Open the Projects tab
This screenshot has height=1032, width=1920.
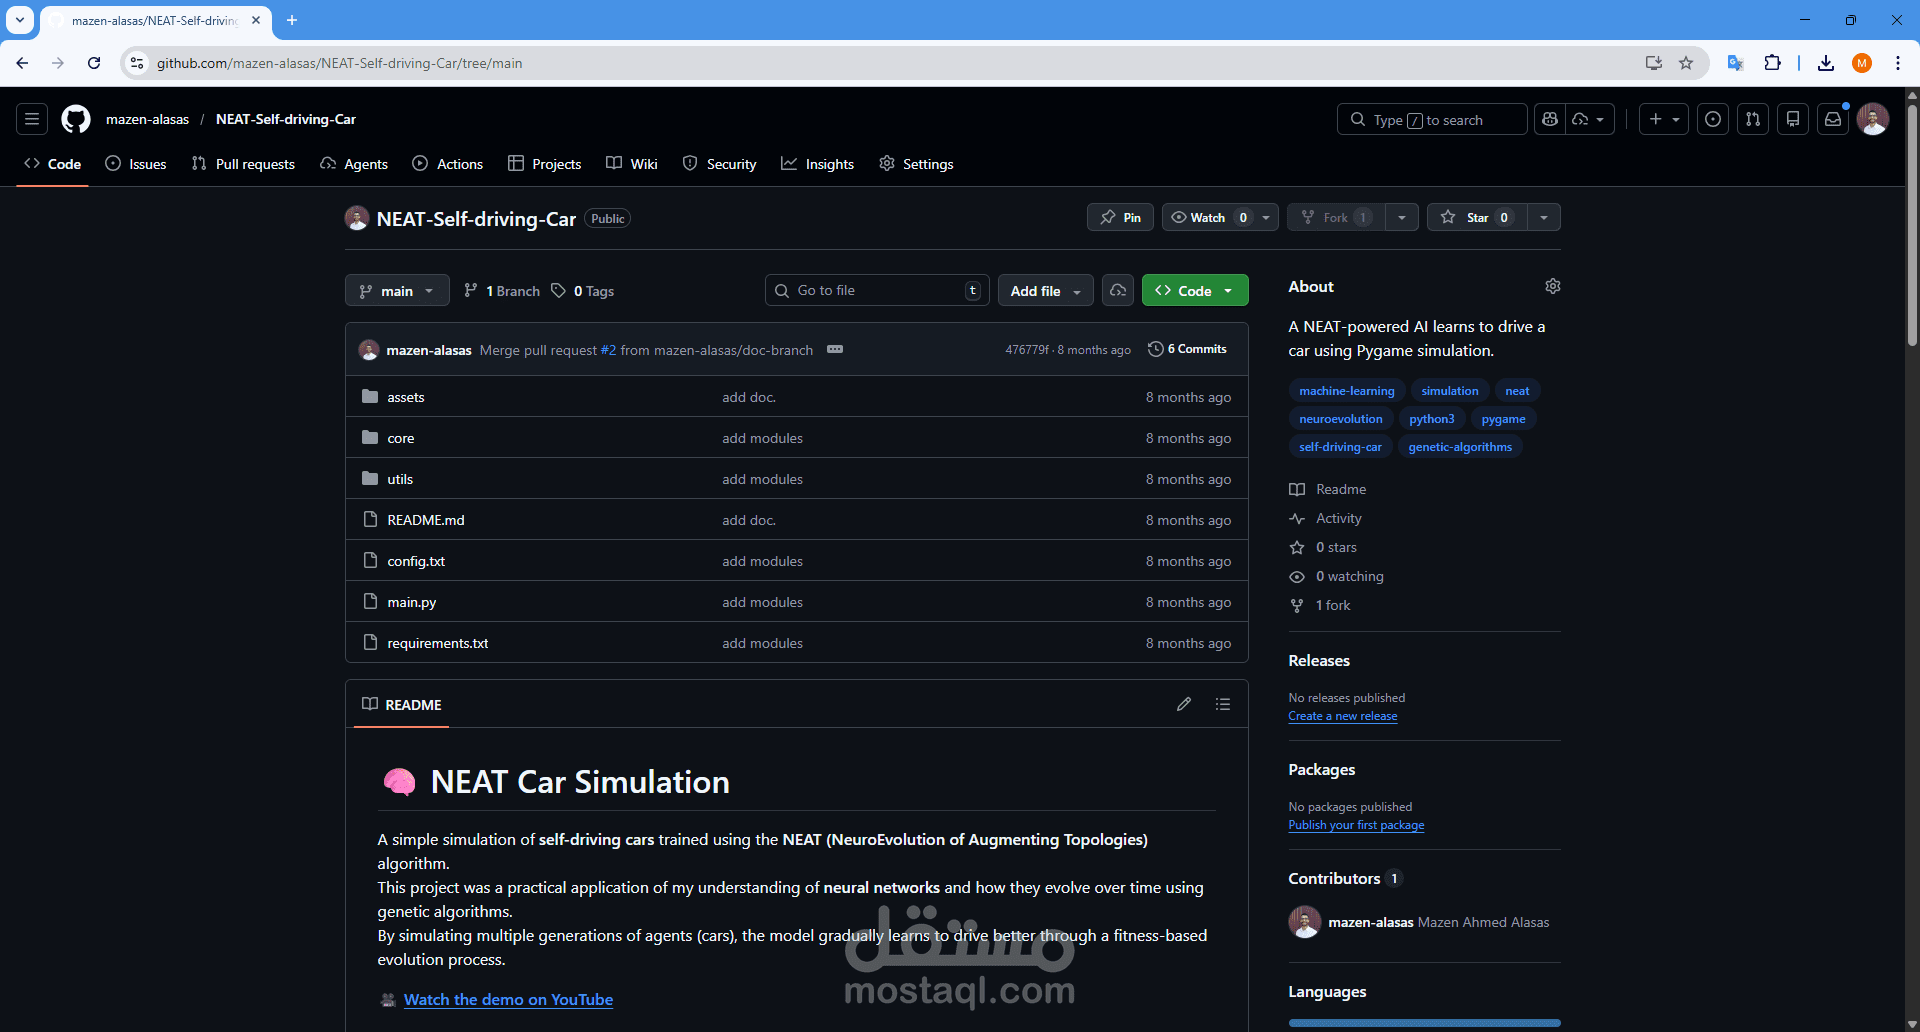[545, 164]
